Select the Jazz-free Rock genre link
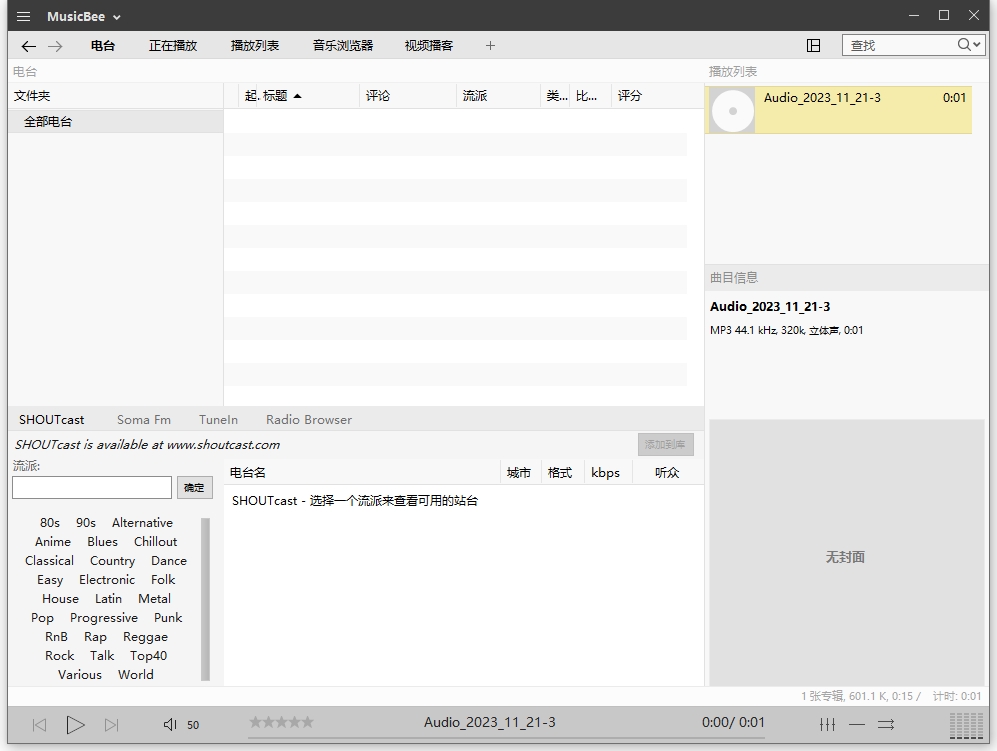 tap(59, 655)
